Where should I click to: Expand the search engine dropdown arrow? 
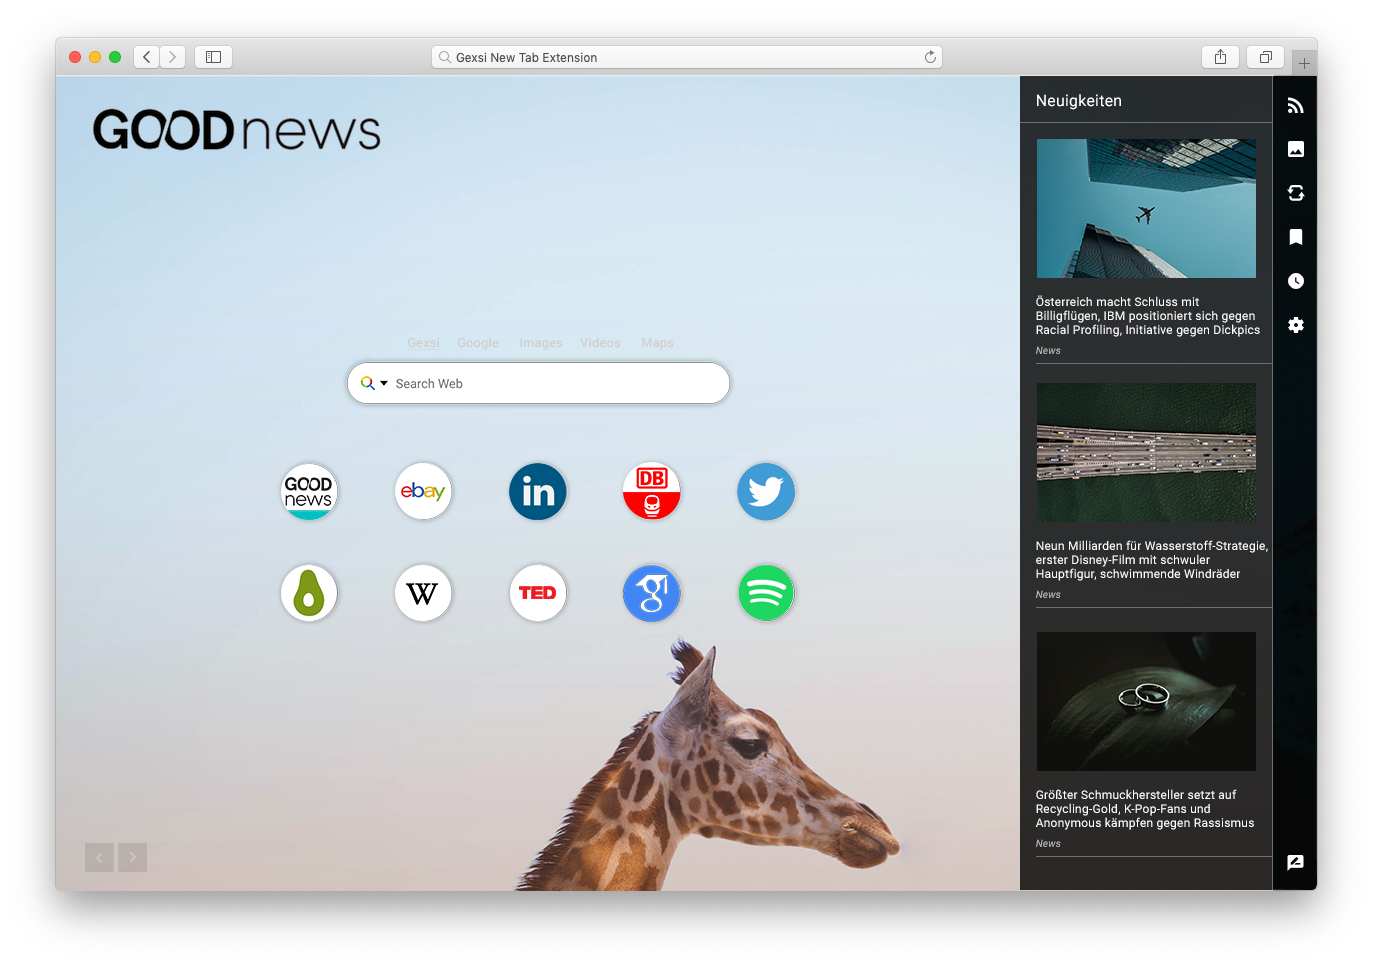(x=384, y=383)
